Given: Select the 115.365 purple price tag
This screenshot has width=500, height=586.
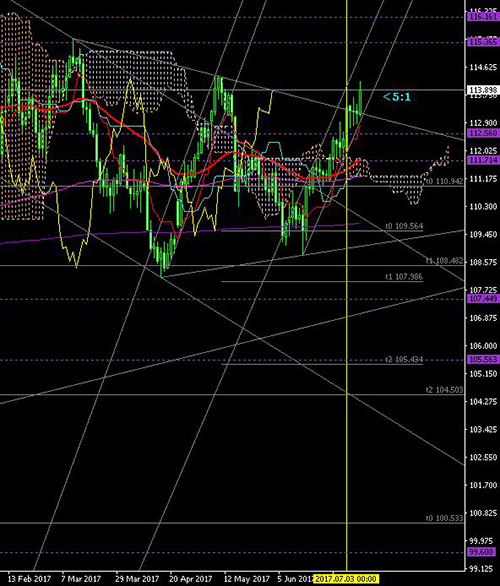Looking at the screenshot, I should (483, 42).
